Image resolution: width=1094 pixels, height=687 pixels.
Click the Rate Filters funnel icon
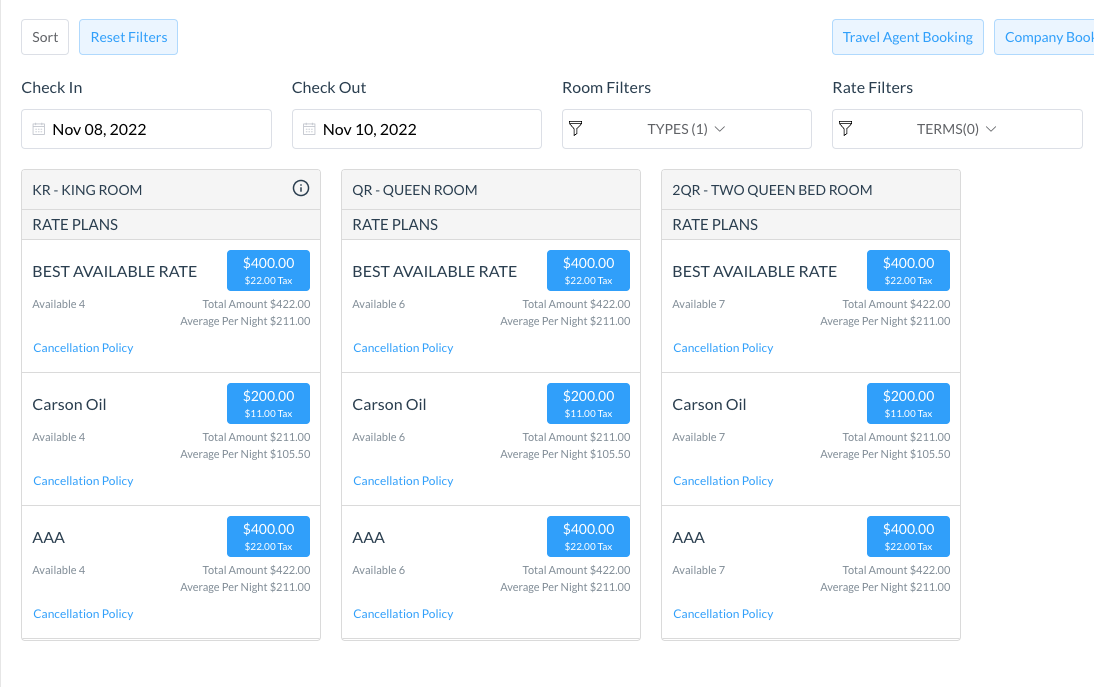click(x=845, y=128)
